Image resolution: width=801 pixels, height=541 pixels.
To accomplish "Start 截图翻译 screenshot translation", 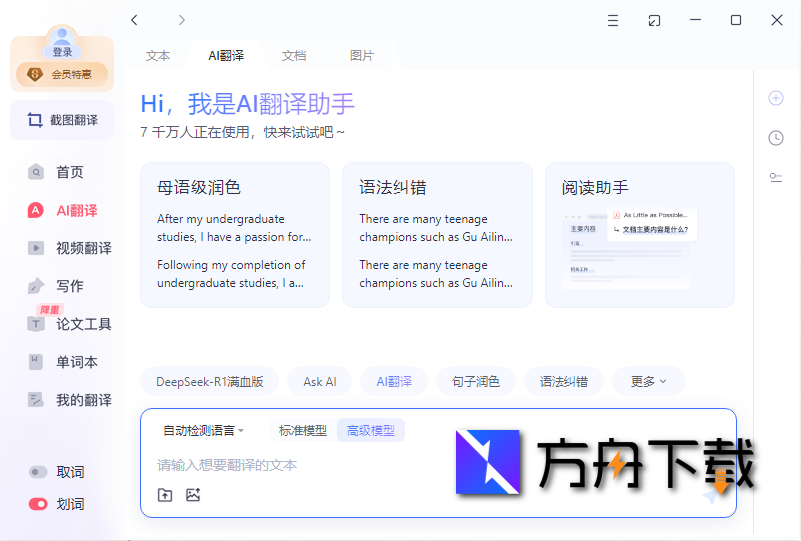I will 62,120.
